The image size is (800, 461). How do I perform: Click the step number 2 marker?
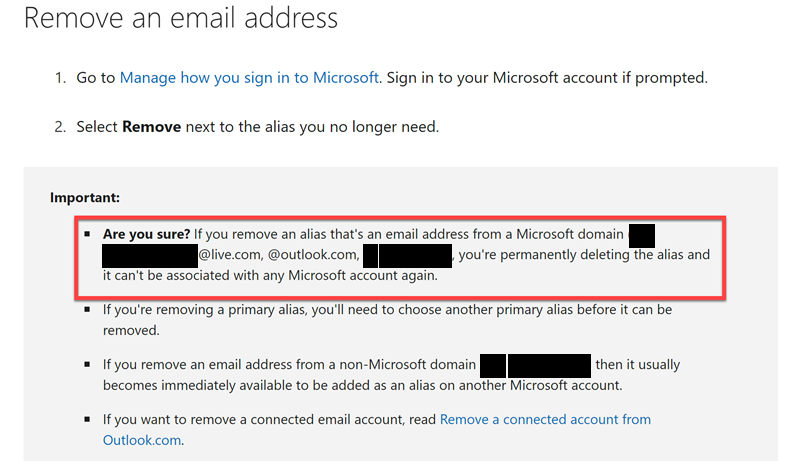60,128
